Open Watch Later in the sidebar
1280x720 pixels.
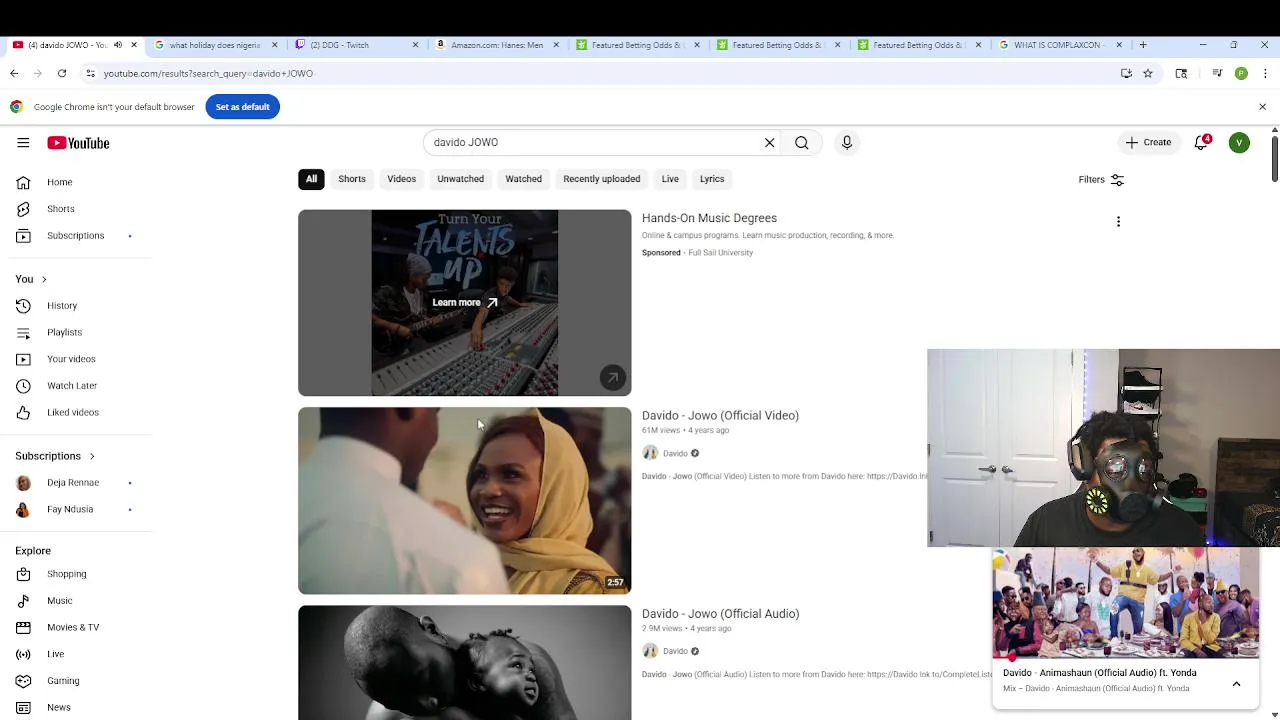72,386
